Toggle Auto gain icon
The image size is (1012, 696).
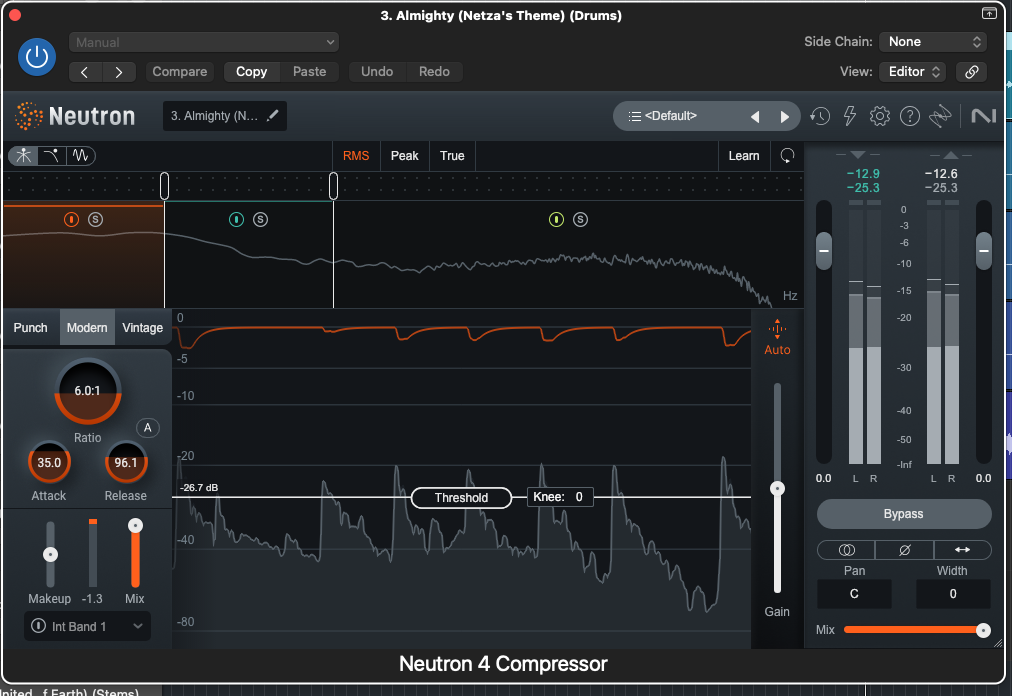tap(777, 338)
